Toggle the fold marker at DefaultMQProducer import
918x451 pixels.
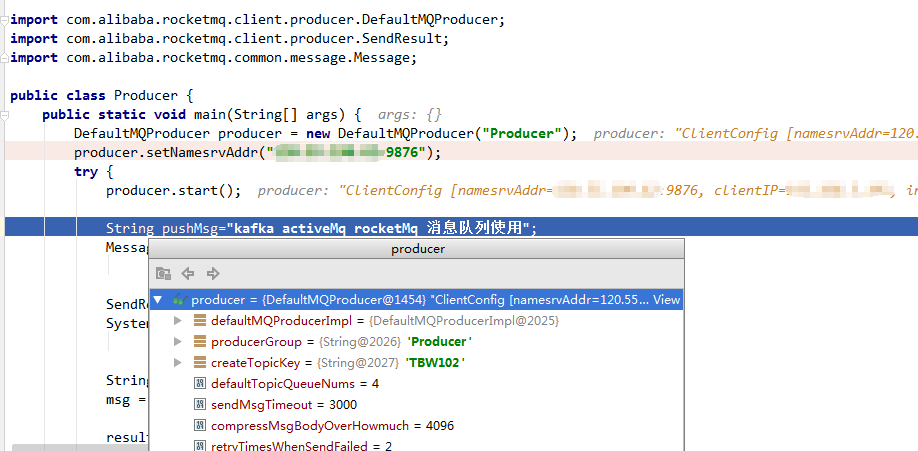5,20
